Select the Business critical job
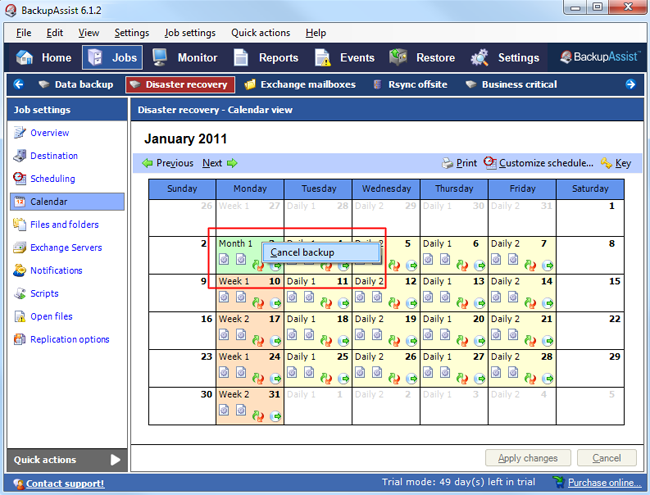Viewport: 650px width, 495px height. coord(511,85)
